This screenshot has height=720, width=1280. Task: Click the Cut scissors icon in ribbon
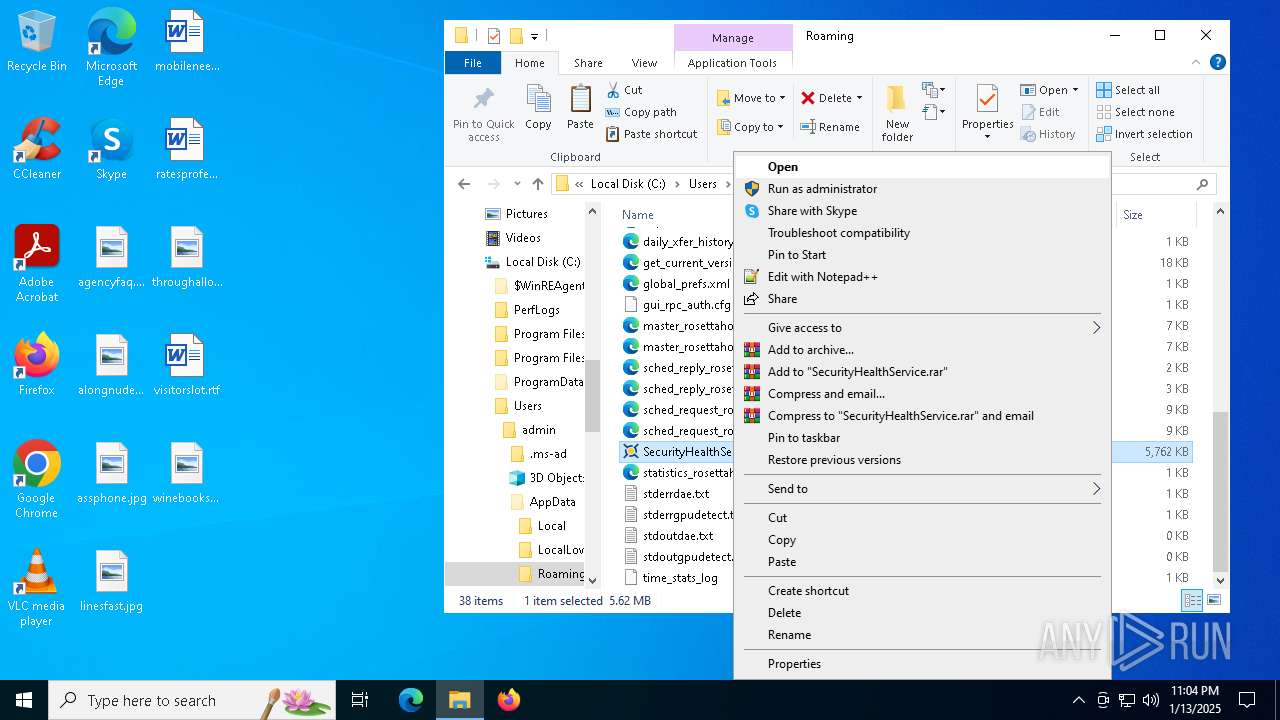(x=614, y=90)
